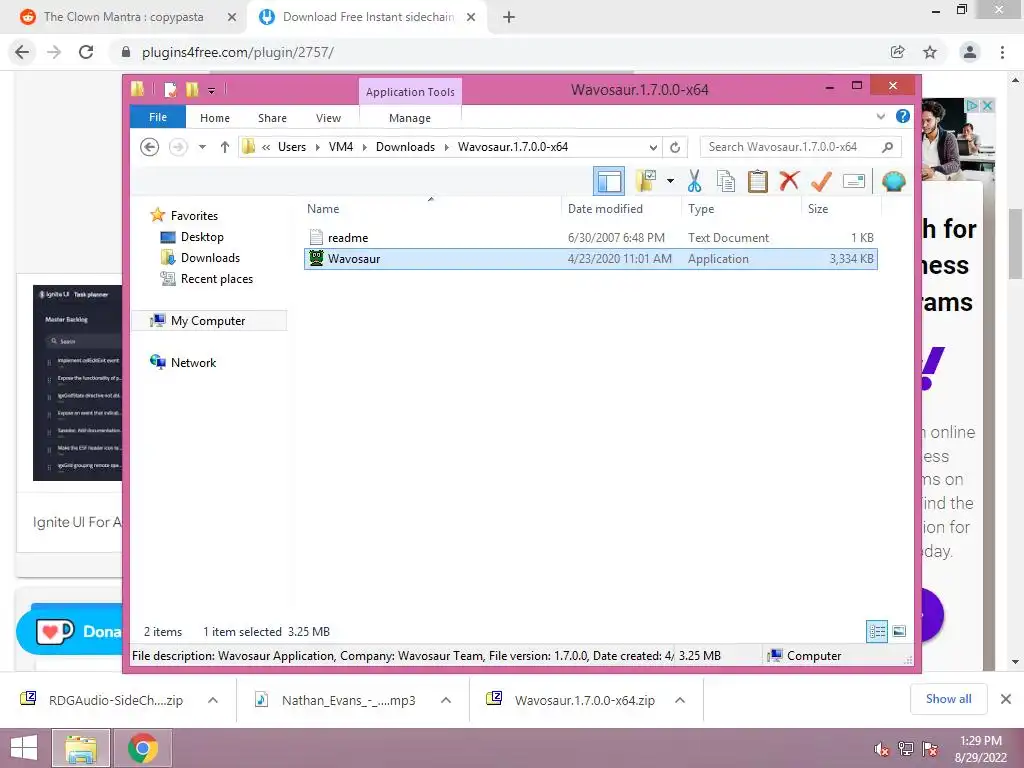
Task: Bookmark this page star icon
Action: (930, 52)
